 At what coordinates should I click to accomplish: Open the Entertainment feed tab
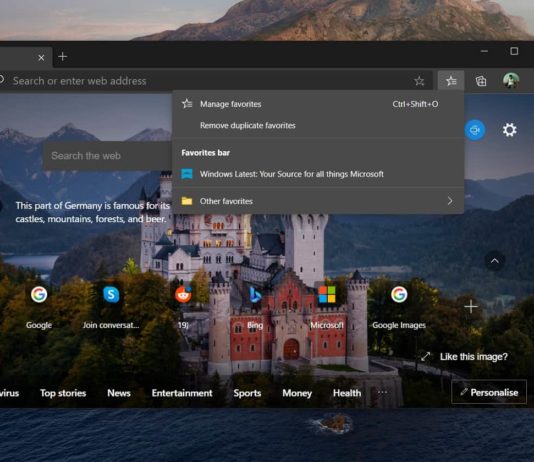click(x=182, y=393)
